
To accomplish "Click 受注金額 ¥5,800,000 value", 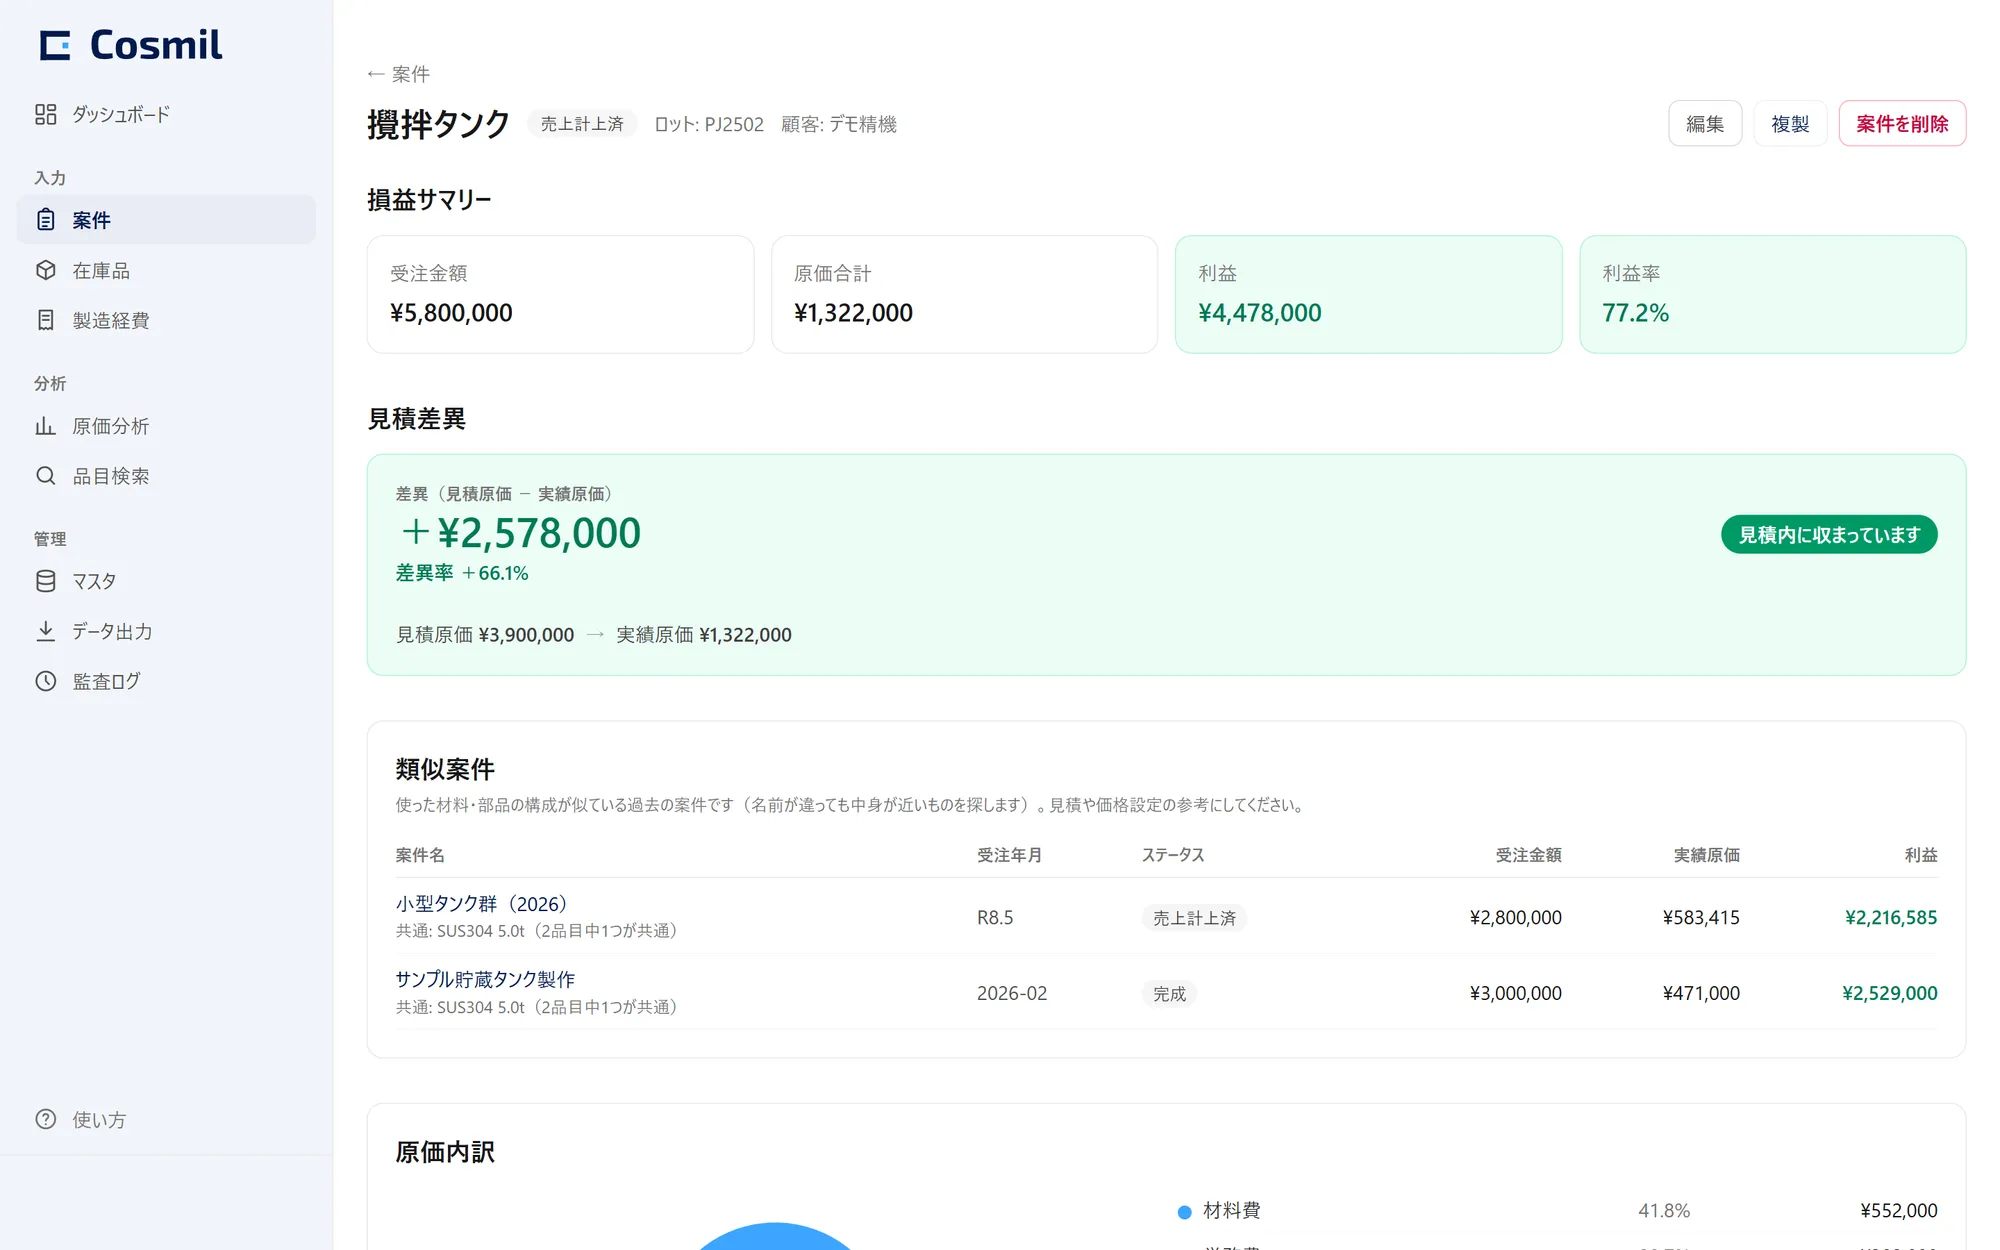I will 451,313.
